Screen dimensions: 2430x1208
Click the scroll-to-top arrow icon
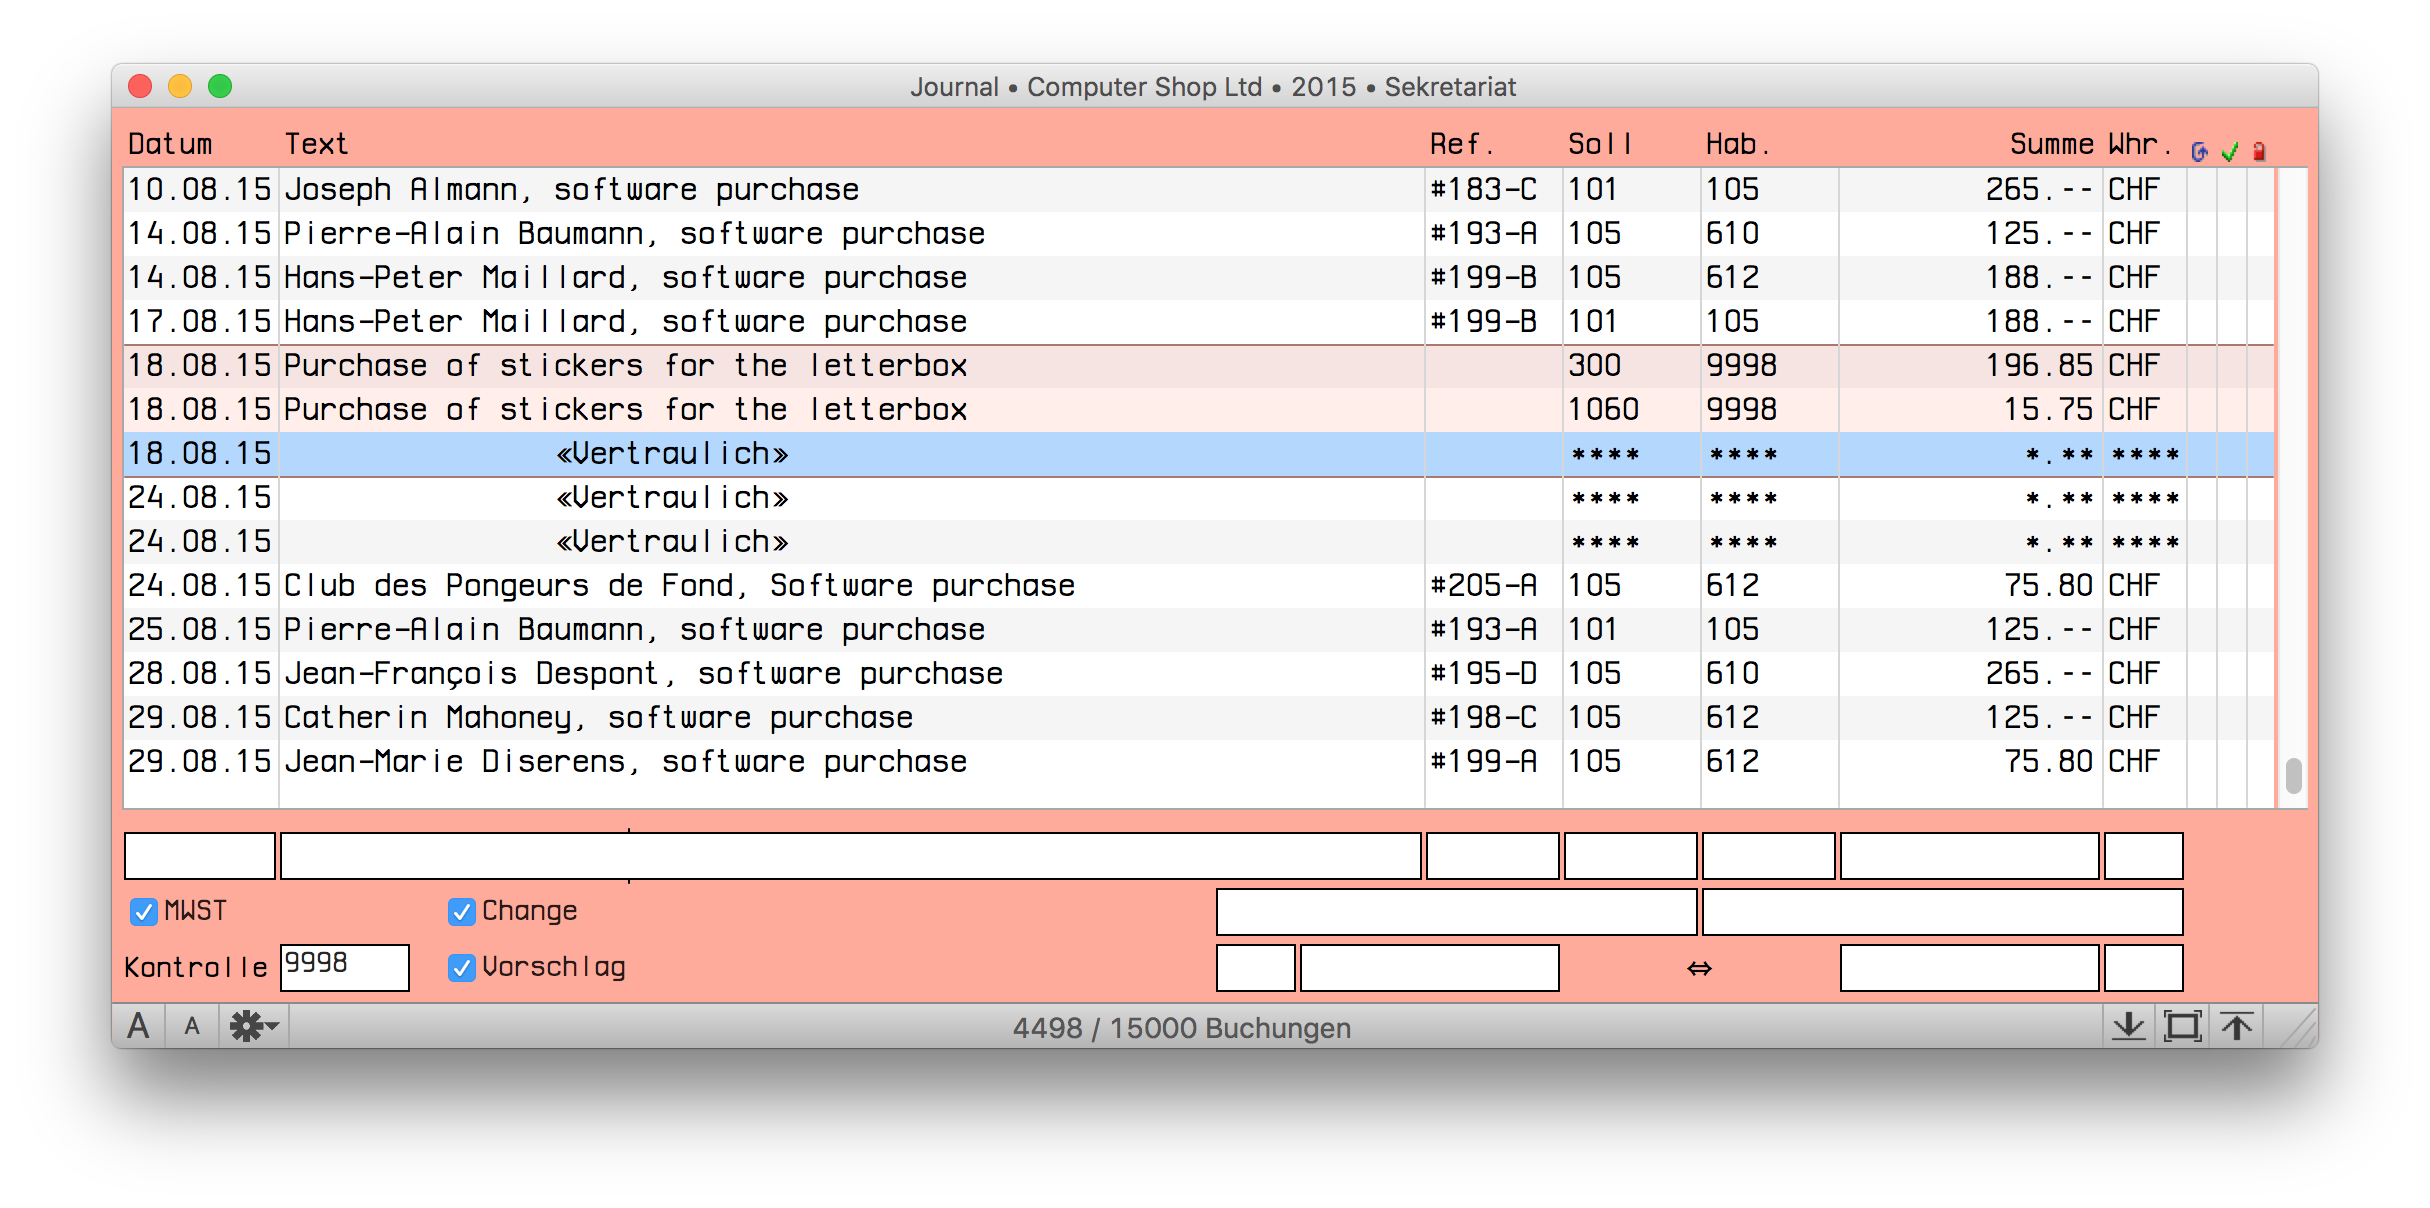click(2237, 1026)
